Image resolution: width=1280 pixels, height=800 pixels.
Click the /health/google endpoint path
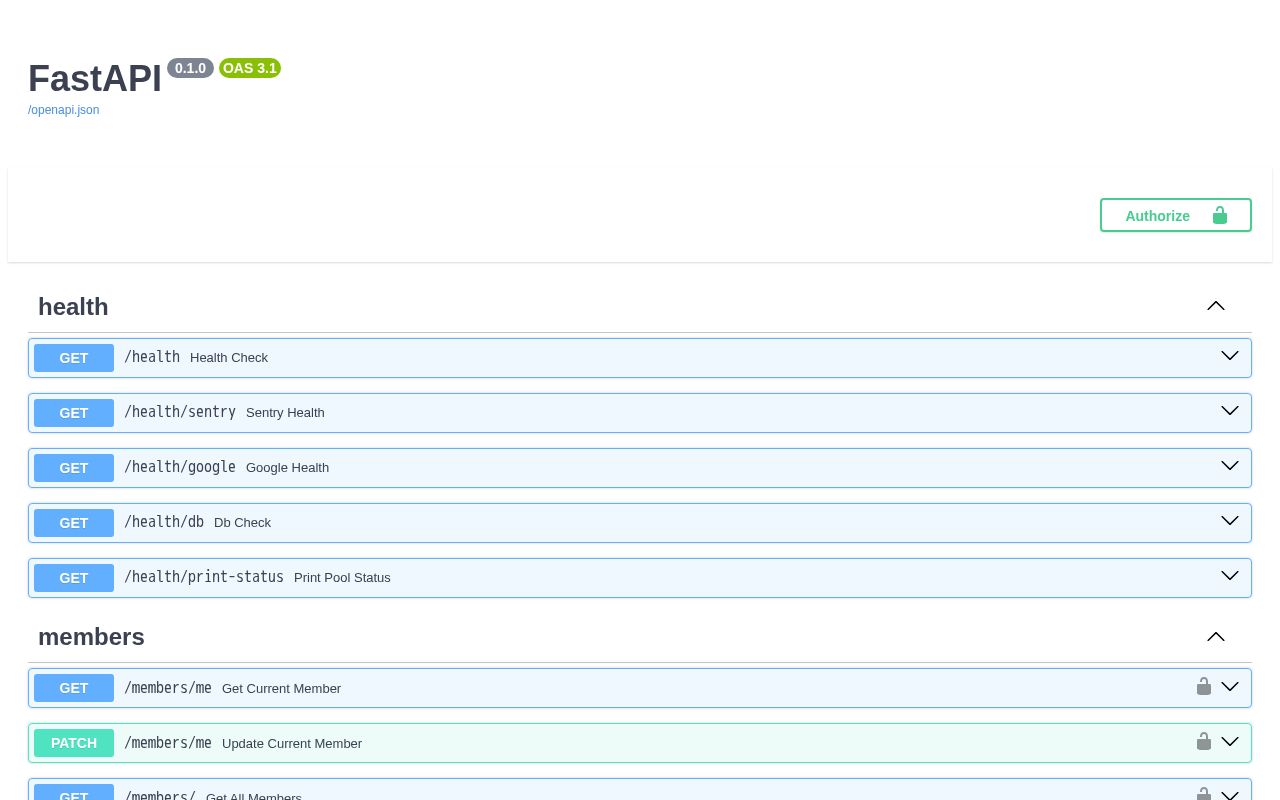pyautogui.click(x=180, y=467)
